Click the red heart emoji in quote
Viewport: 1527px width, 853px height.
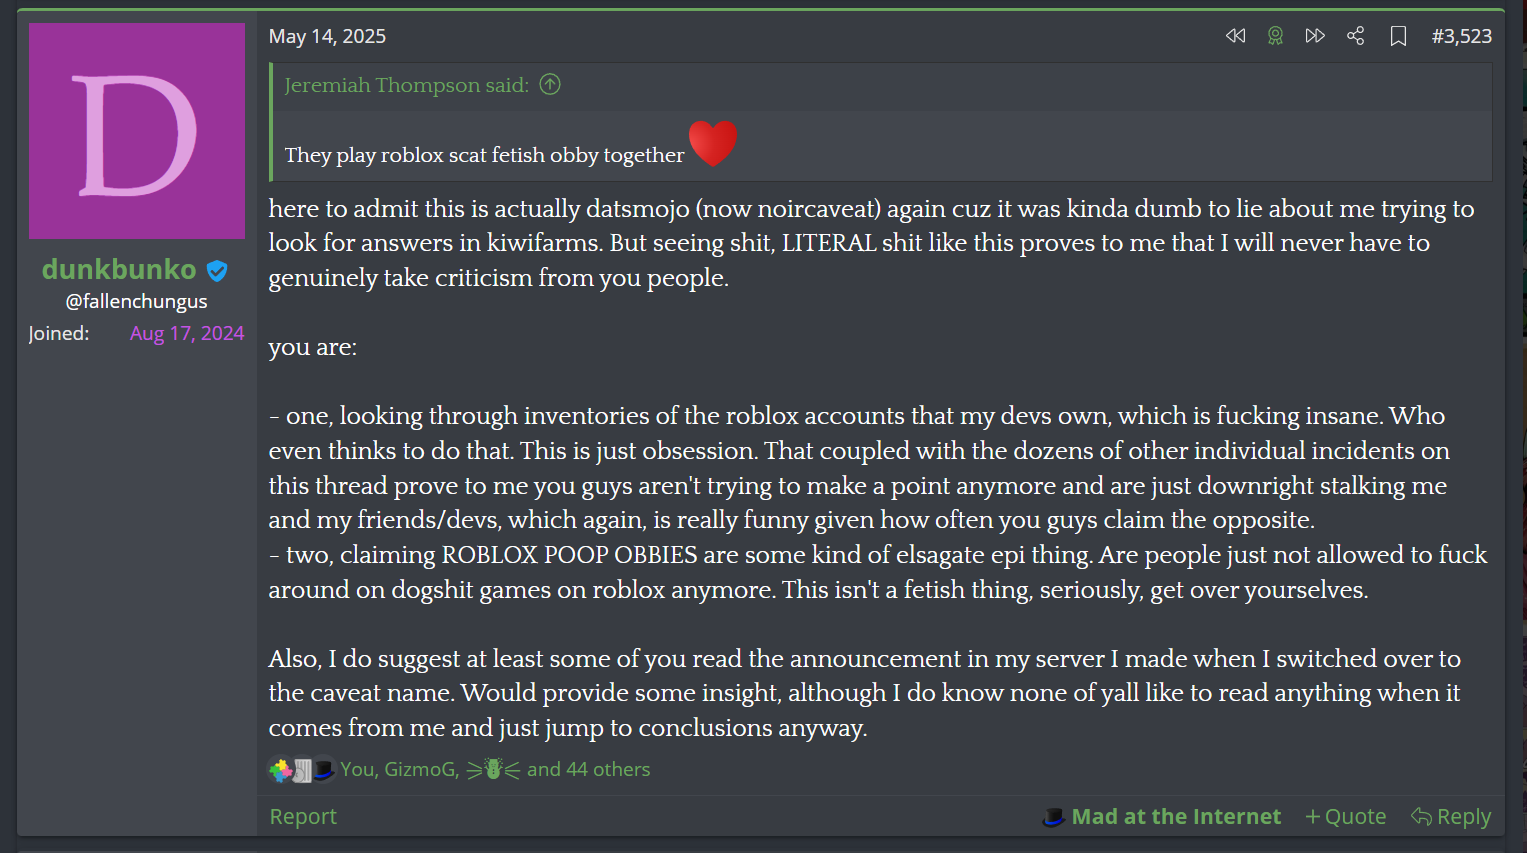click(x=713, y=143)
